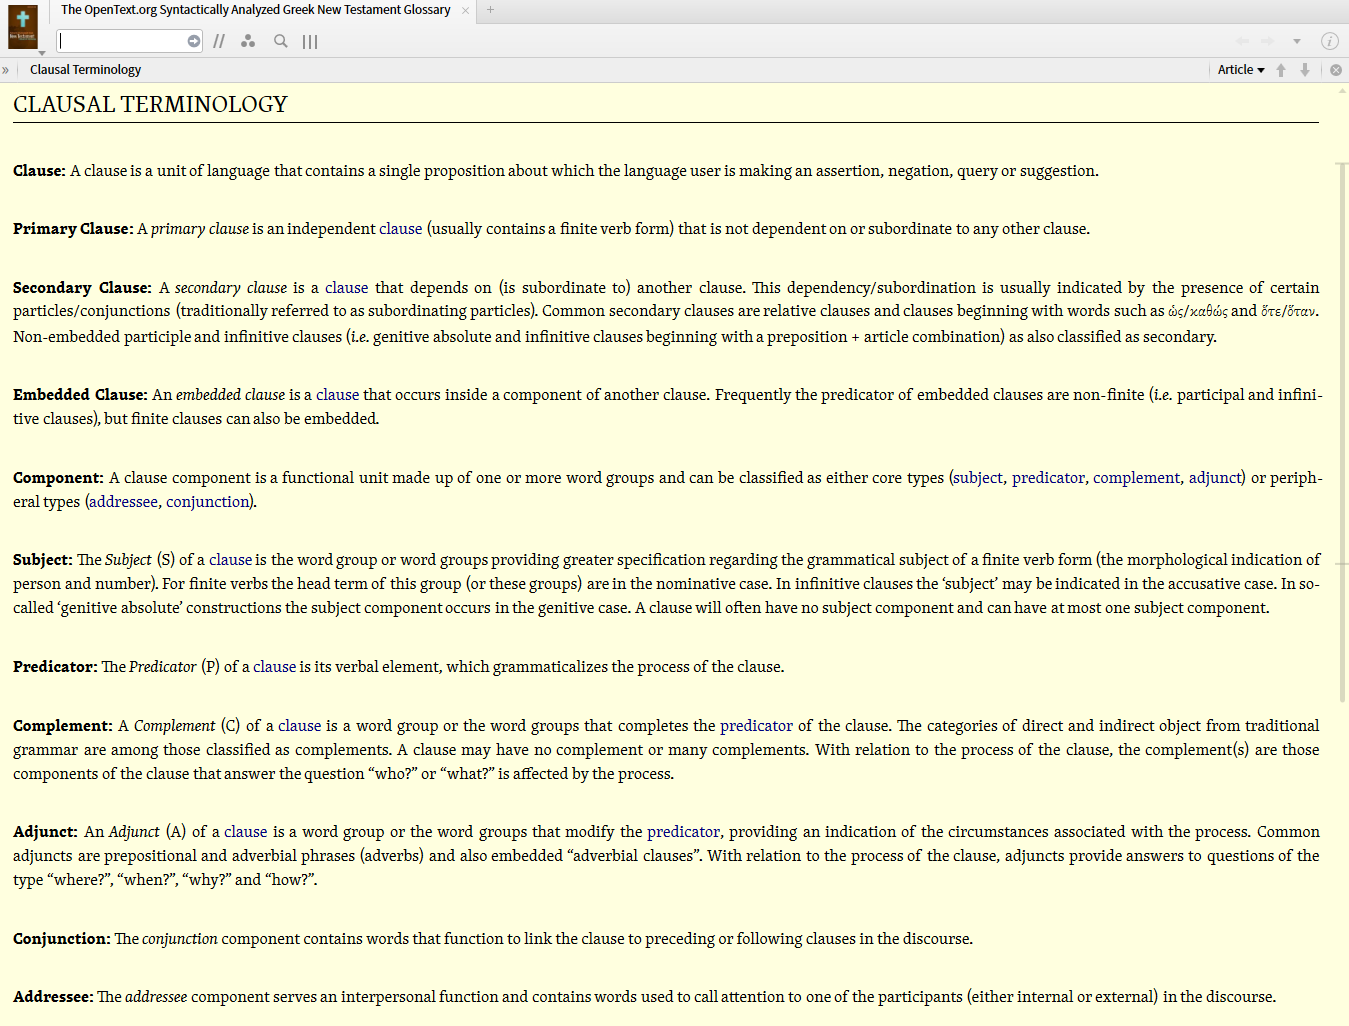The width and height of the screenshot is (1349, 1026).
Task: Select the OpenText.org Glossary tab
Action: coord(256,10)
